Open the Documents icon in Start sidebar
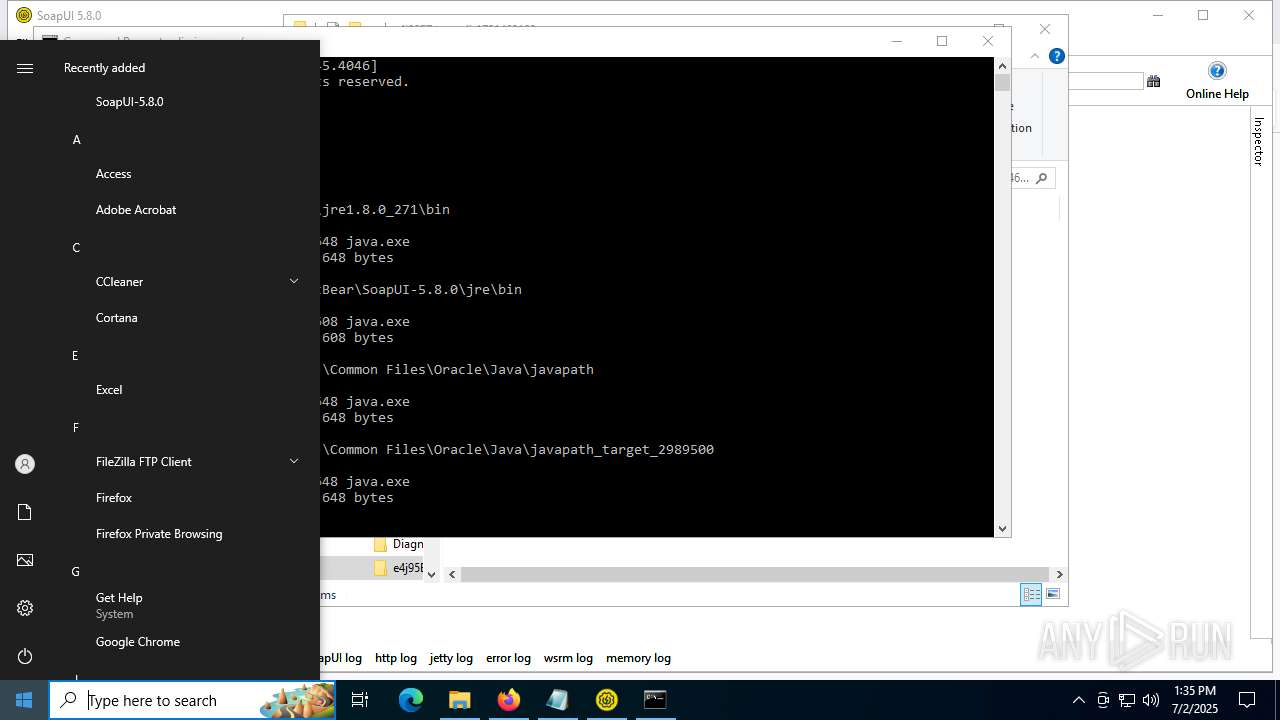The width and height of the screenshot is (1280, 720). [x=25, y=512]
